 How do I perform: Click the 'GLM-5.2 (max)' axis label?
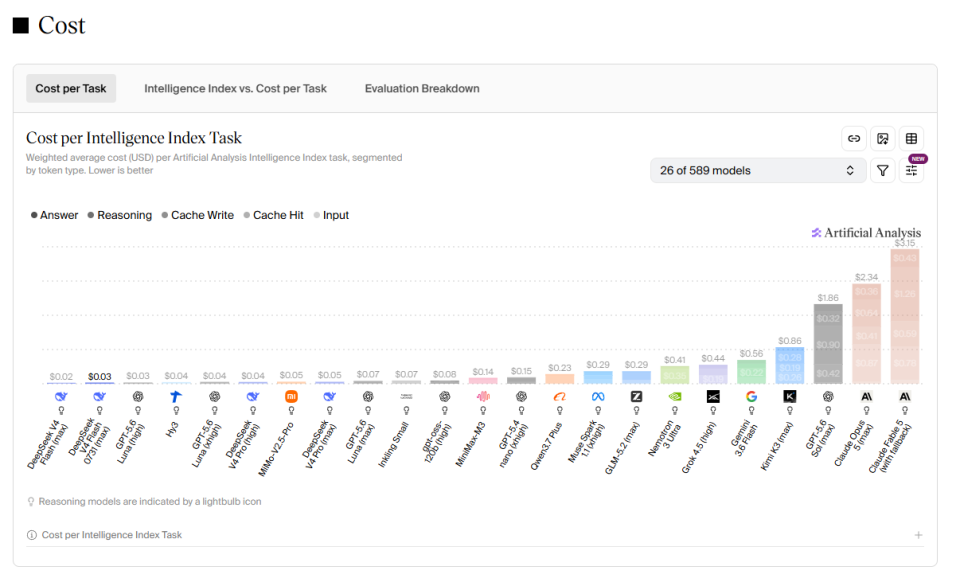623,447
